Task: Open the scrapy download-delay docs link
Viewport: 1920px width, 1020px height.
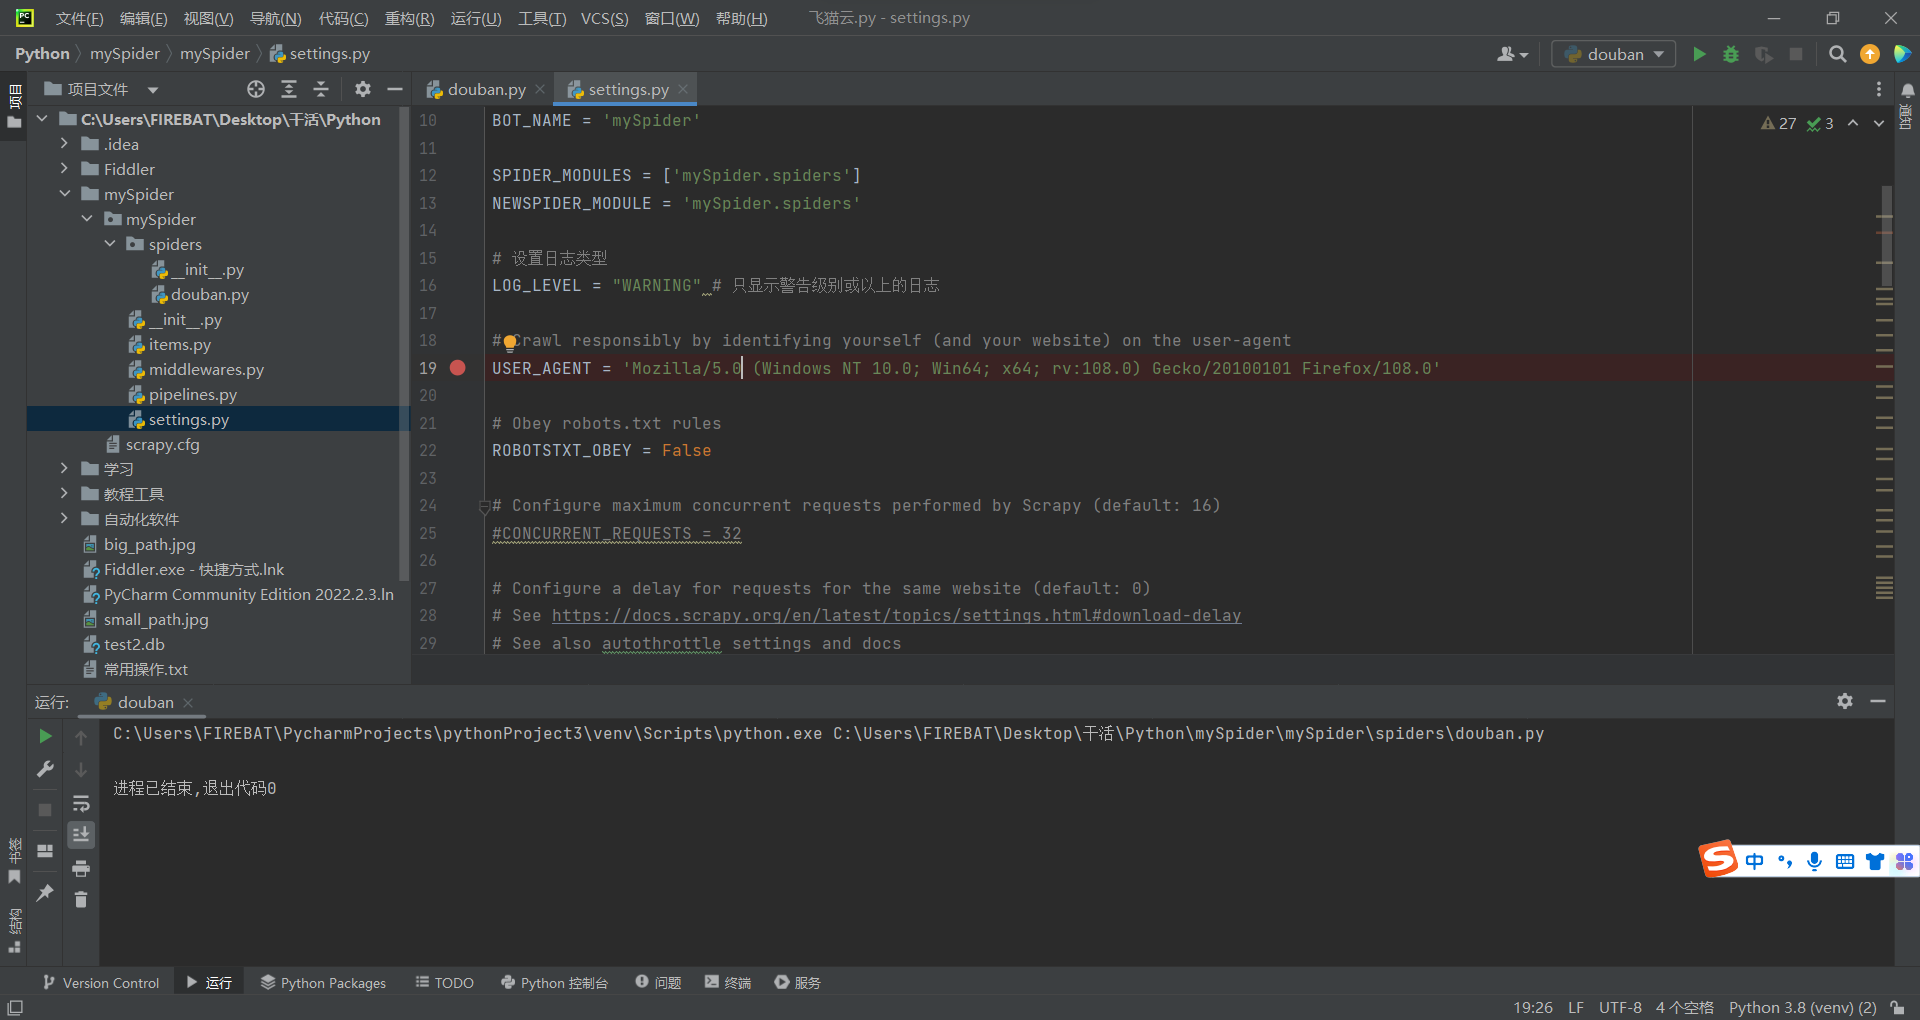Action: pyautogui.click(x=896, y=616)
